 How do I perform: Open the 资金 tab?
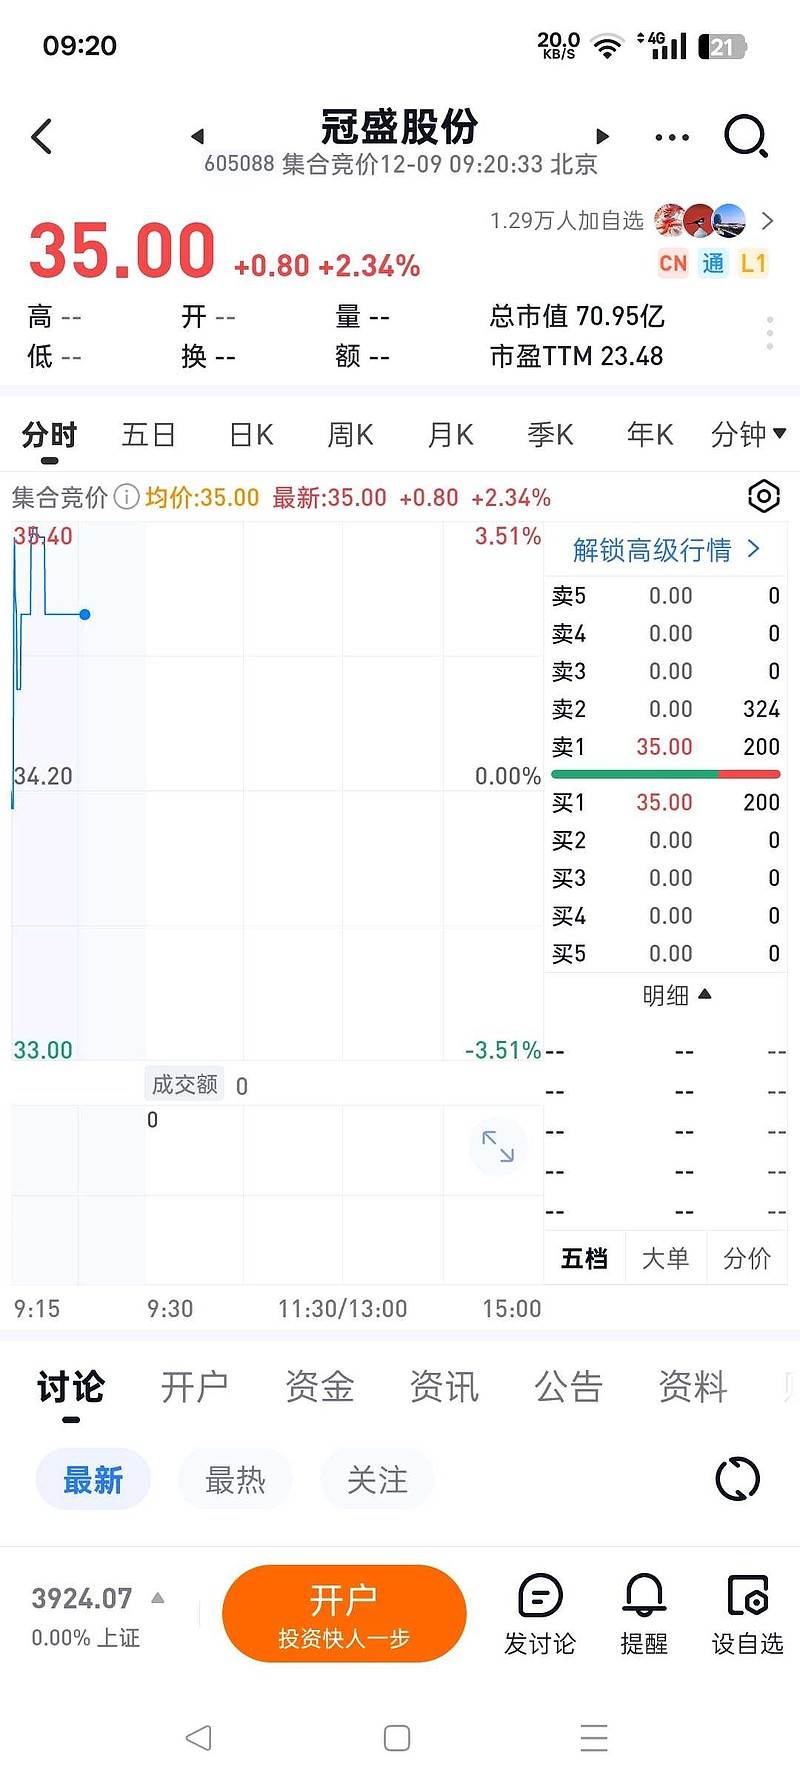(319, 1387)
